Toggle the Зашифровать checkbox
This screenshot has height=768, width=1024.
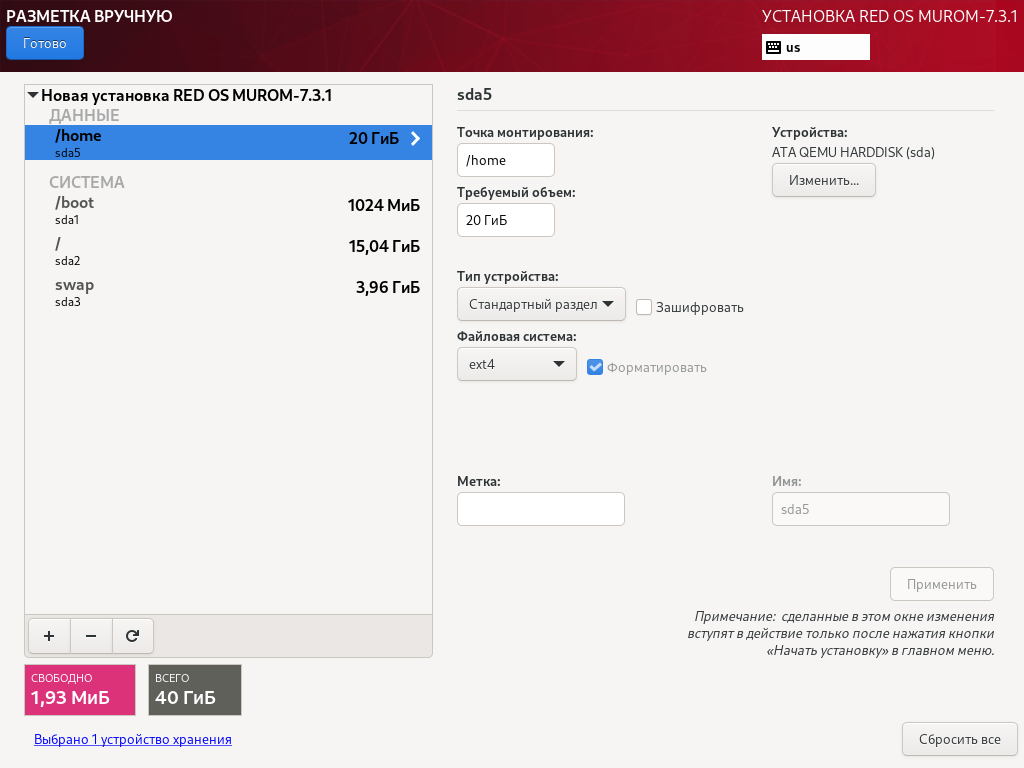tap(644, 307)
